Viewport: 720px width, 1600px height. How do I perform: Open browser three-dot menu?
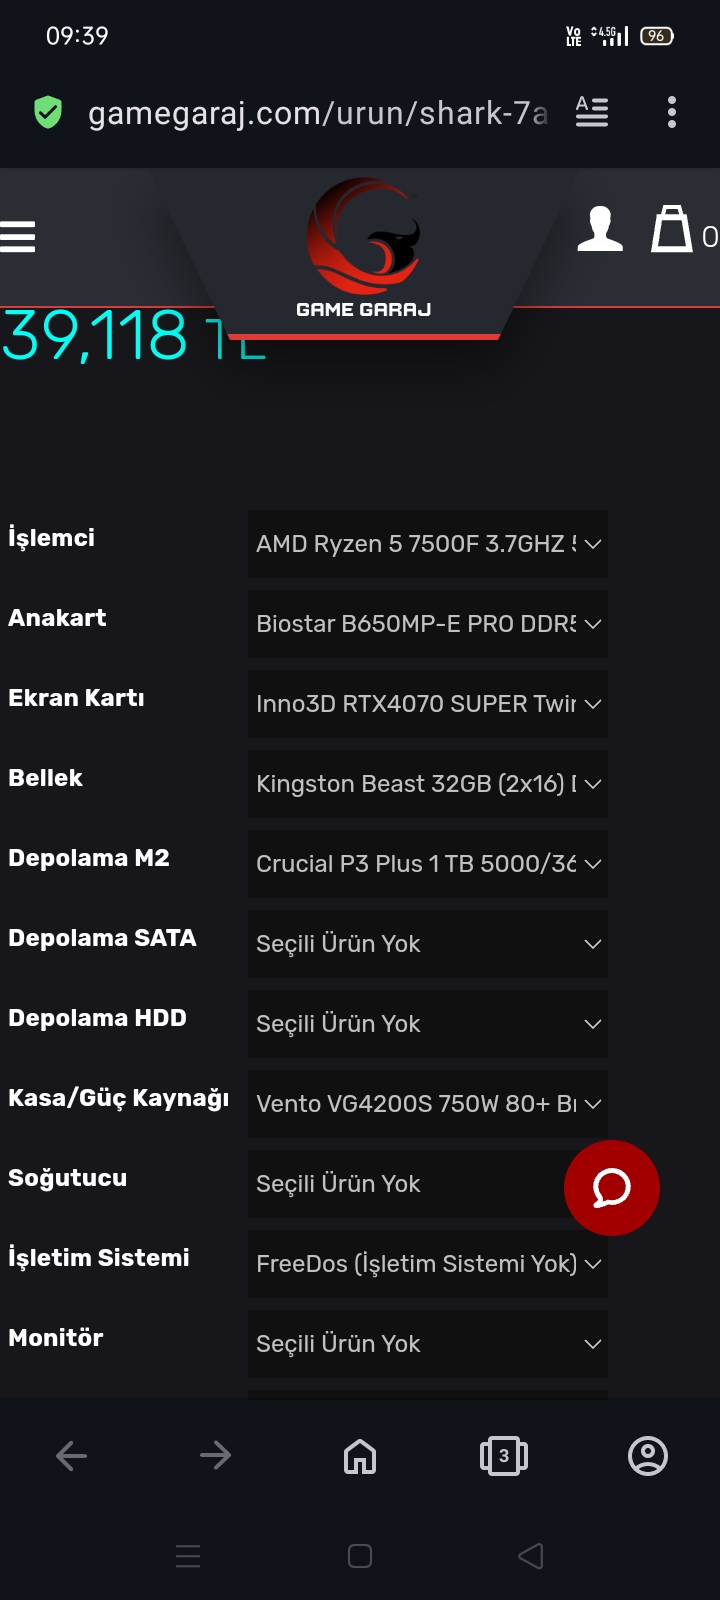[672, 112]
